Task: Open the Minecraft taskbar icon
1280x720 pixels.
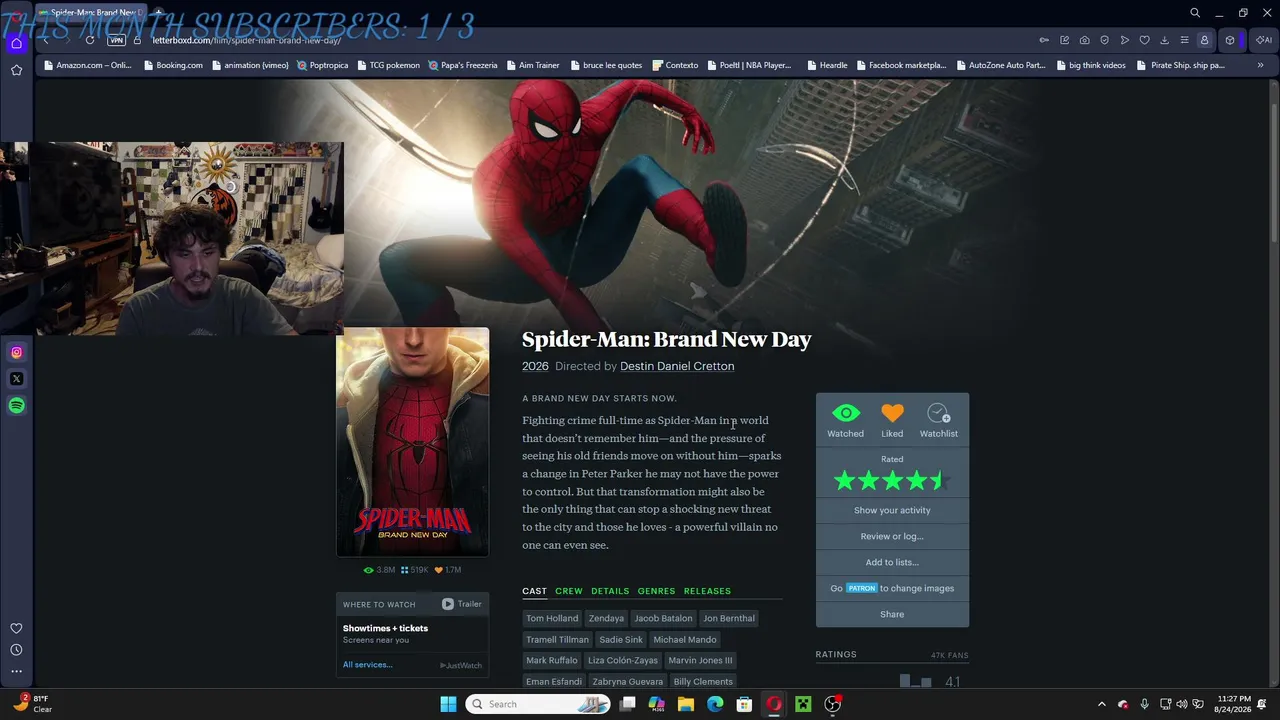Action: tap(803, 704)
